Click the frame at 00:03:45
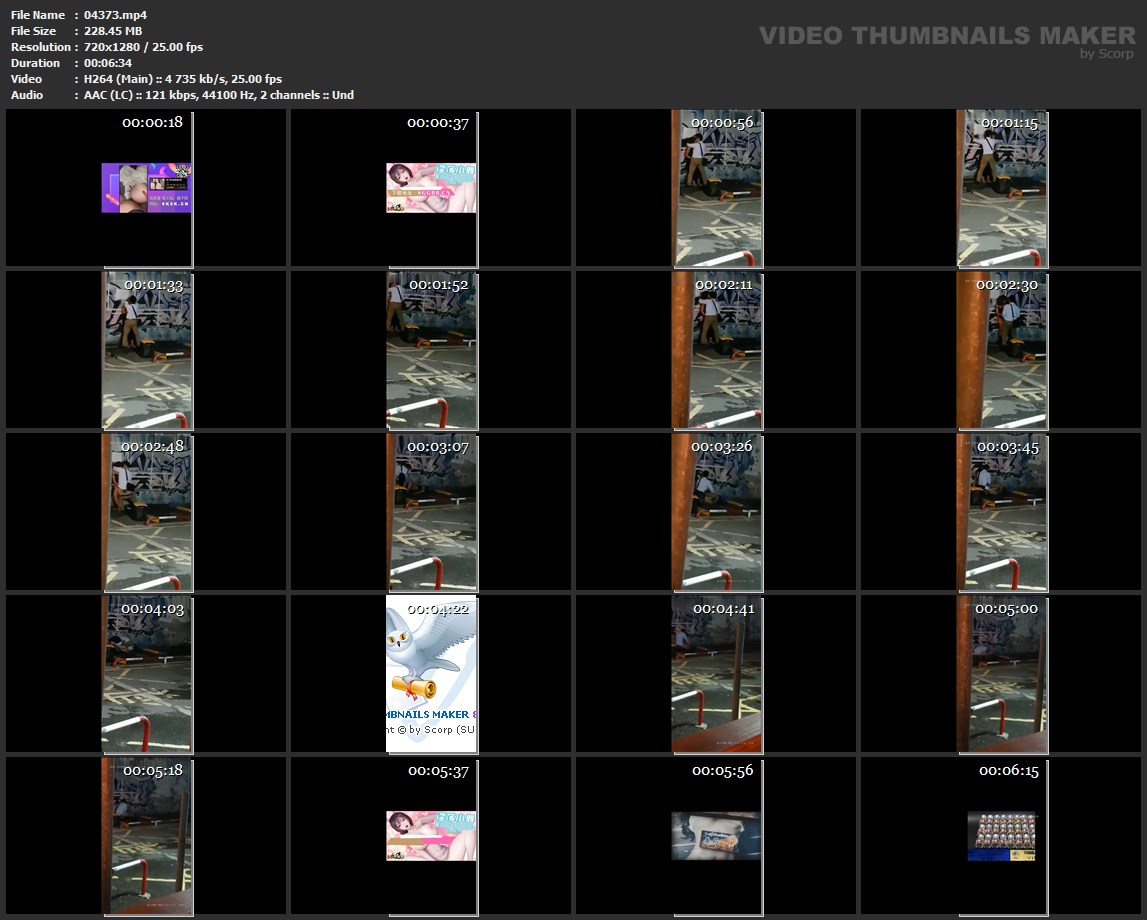 1002,512
